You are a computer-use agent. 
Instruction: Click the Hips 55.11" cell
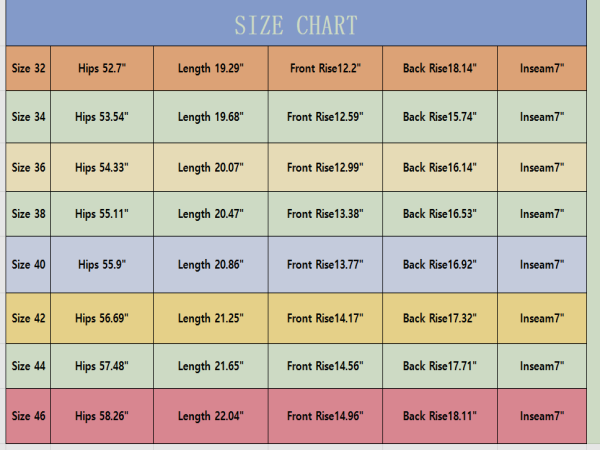102,214
